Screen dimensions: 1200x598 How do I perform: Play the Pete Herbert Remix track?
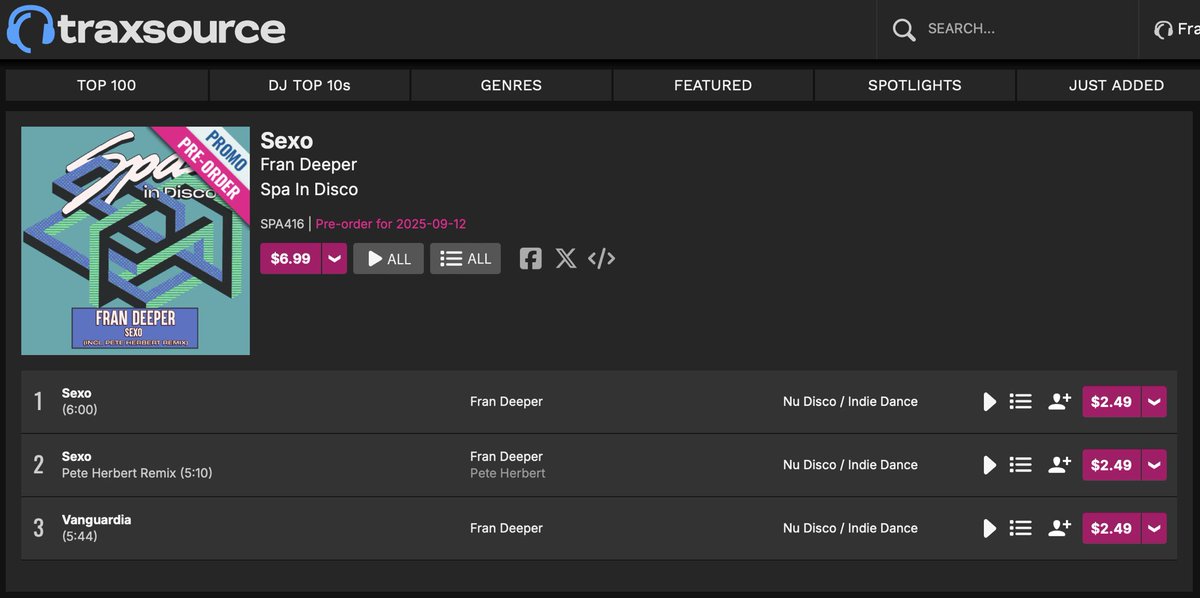point(989,465)
